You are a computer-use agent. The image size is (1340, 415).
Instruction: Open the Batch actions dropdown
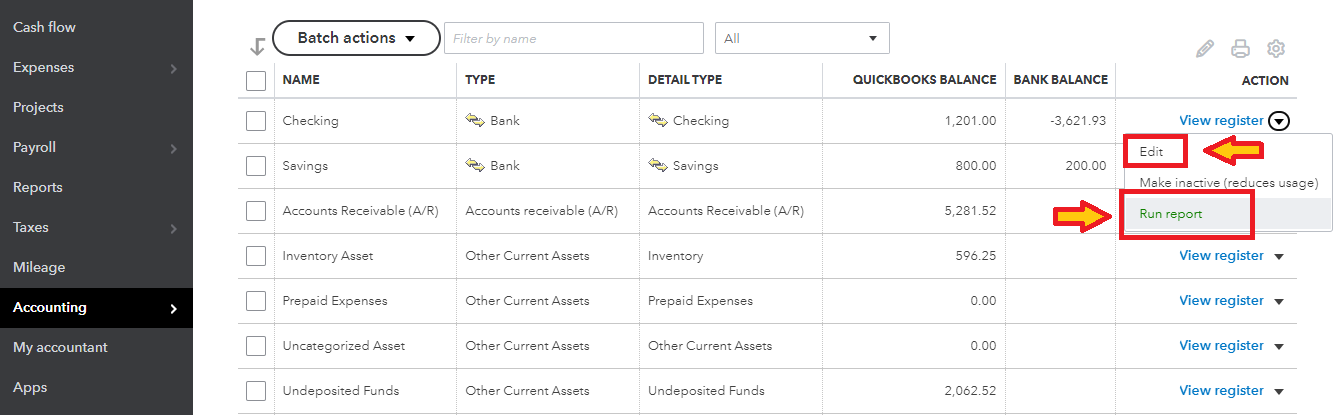pos(356,38)
